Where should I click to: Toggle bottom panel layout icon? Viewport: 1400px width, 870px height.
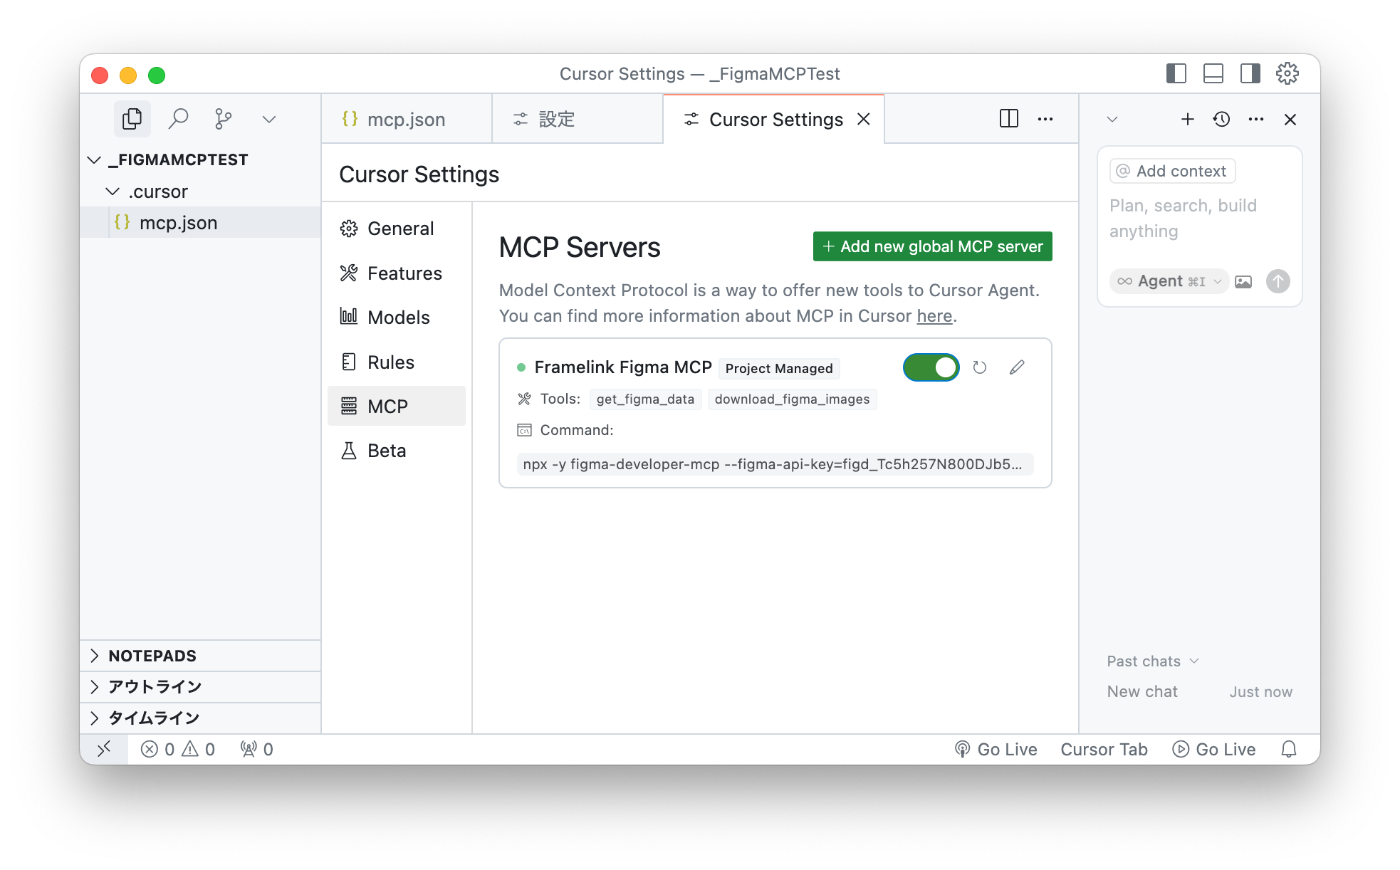pyautogui.click(x=1213, y=73)
